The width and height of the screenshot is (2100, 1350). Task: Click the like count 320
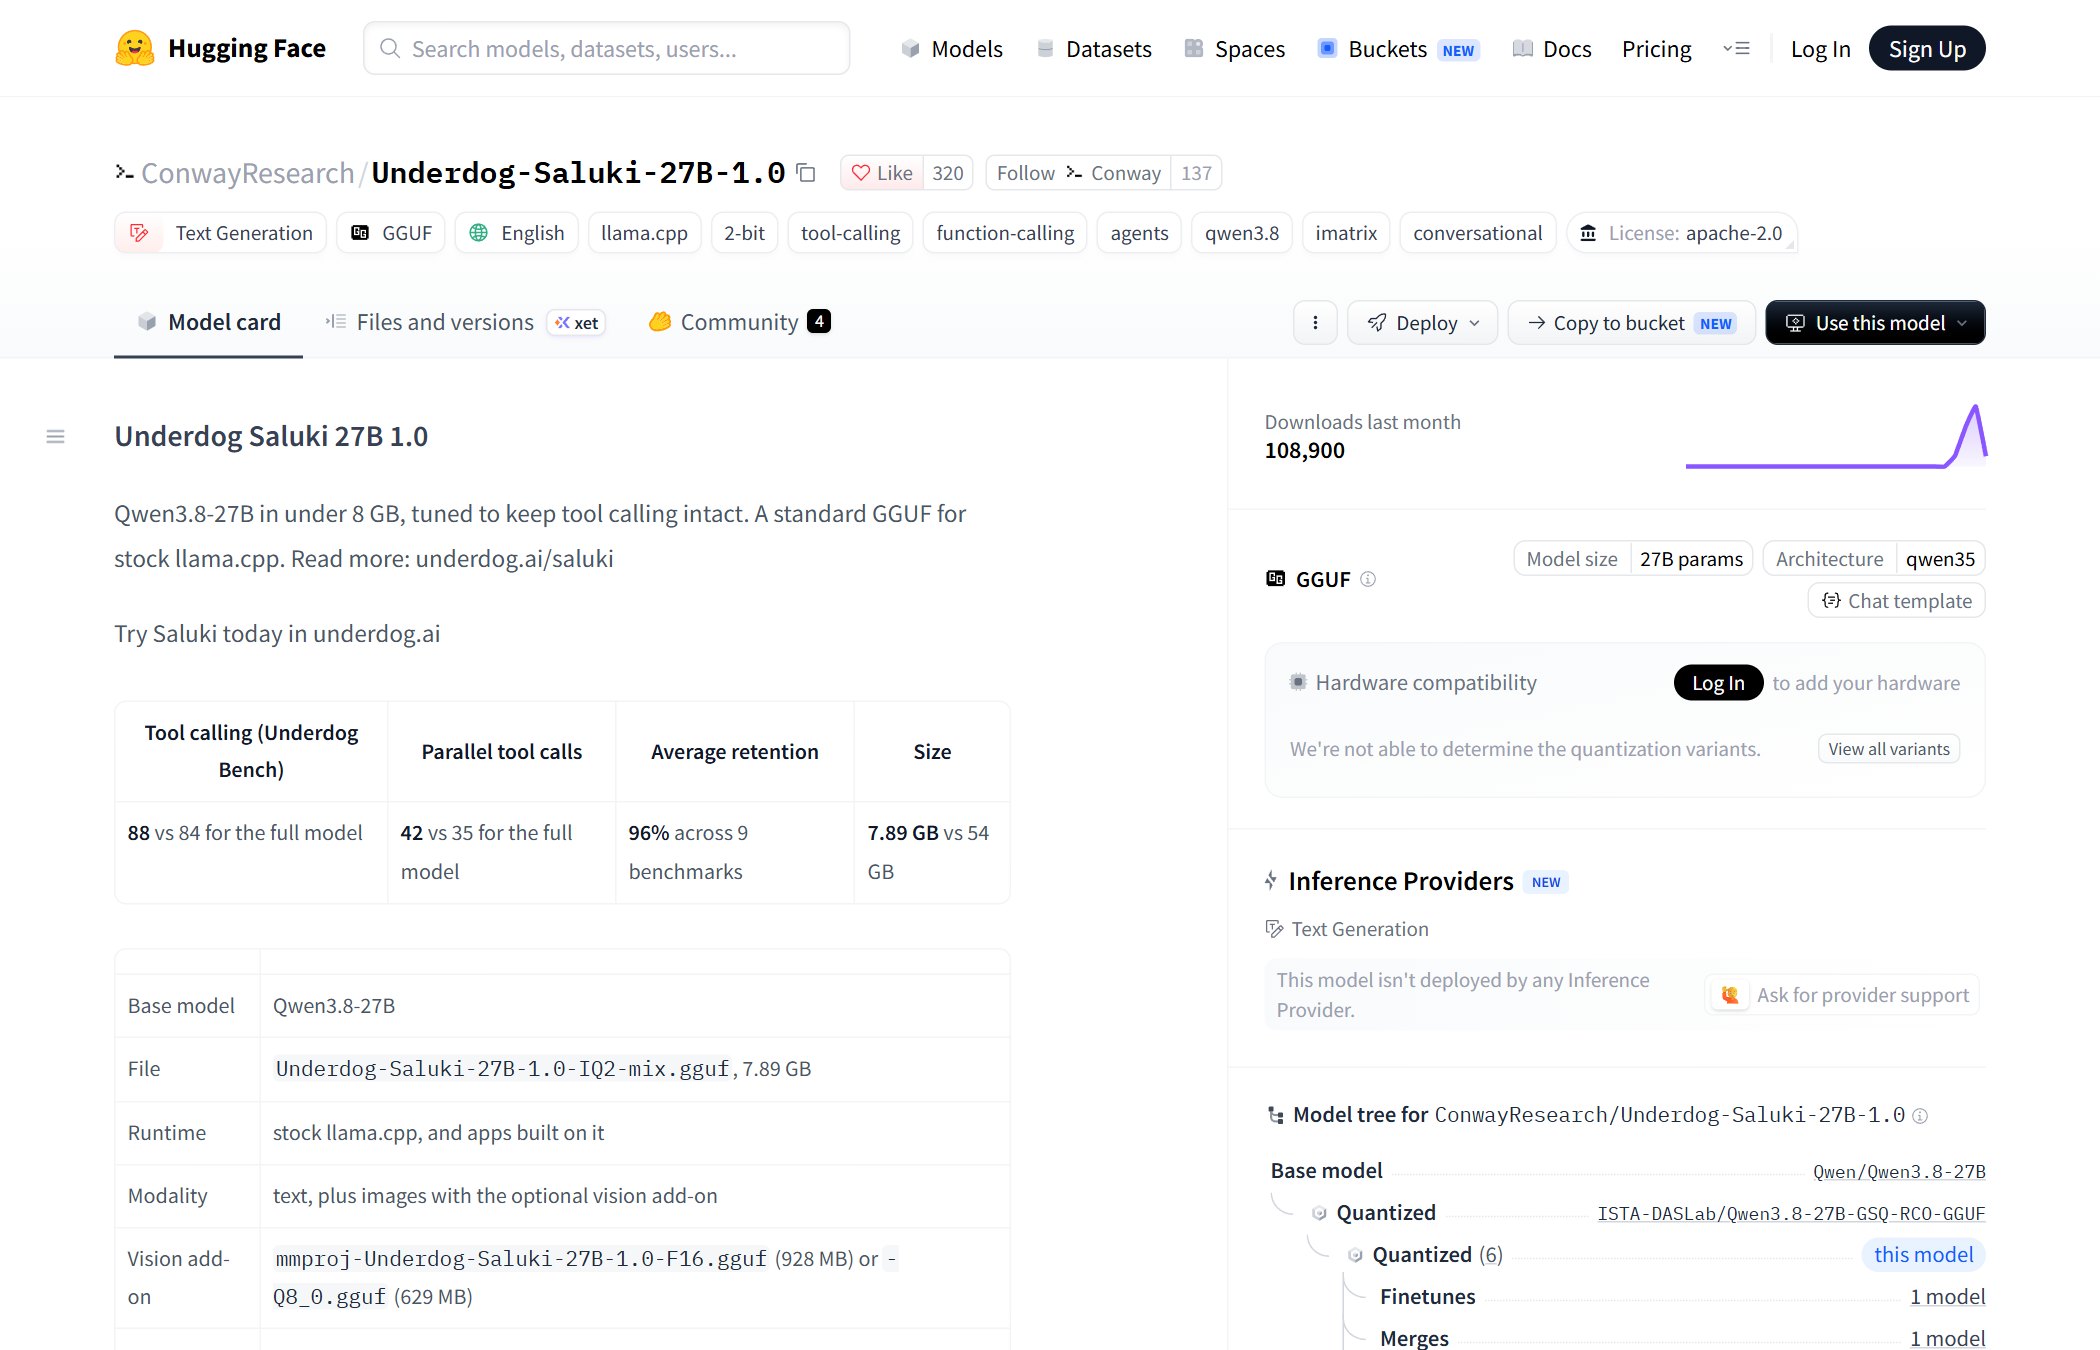click(948, 173)
